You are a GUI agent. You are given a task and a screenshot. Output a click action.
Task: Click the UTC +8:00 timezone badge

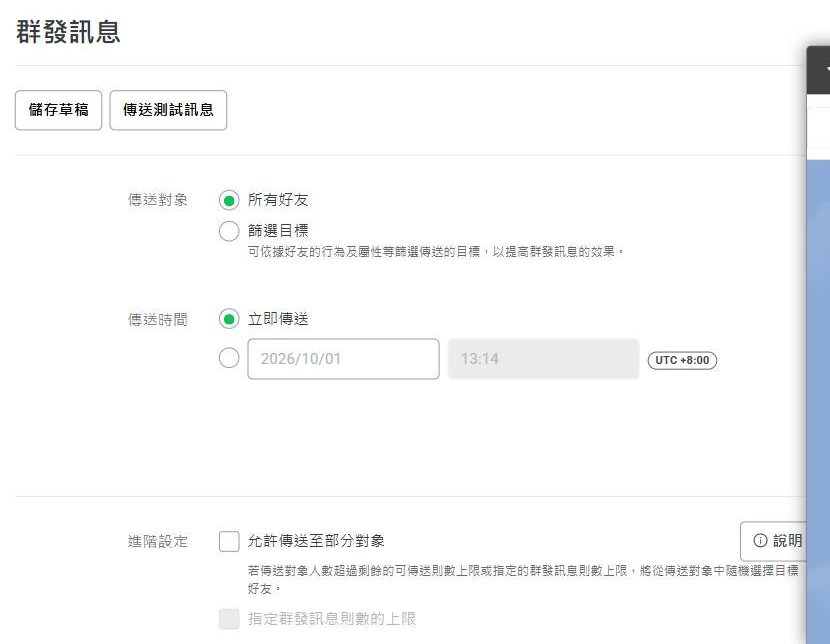point(682,360)
